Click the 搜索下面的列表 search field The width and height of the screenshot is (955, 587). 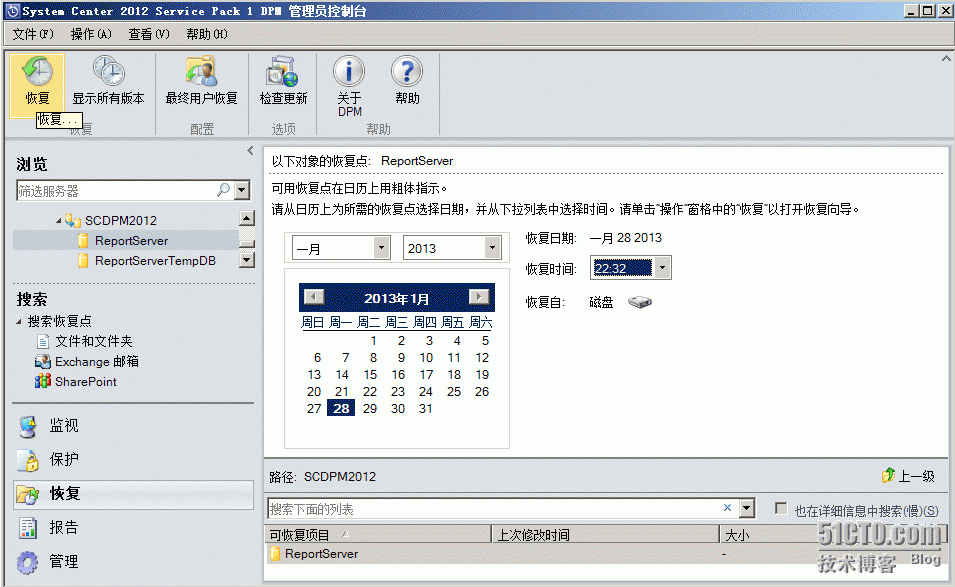493,508
